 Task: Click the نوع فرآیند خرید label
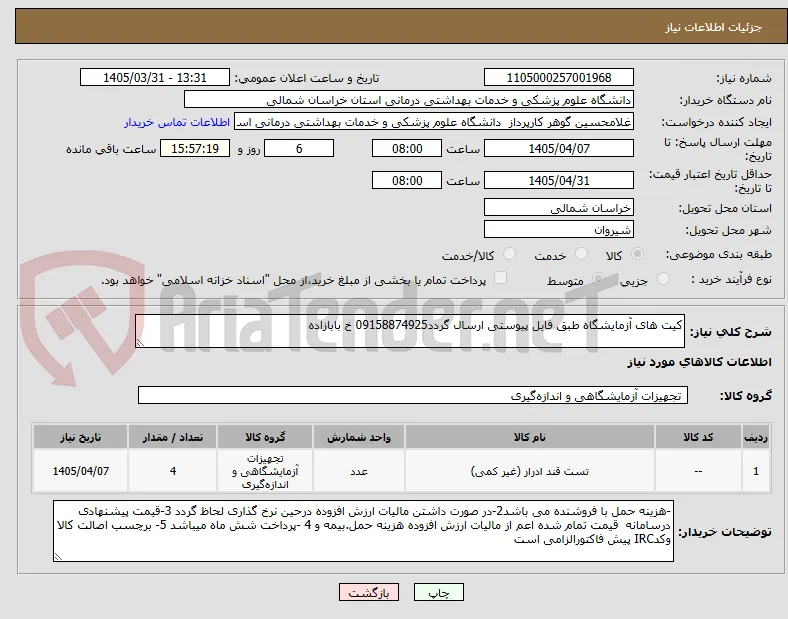731,279
